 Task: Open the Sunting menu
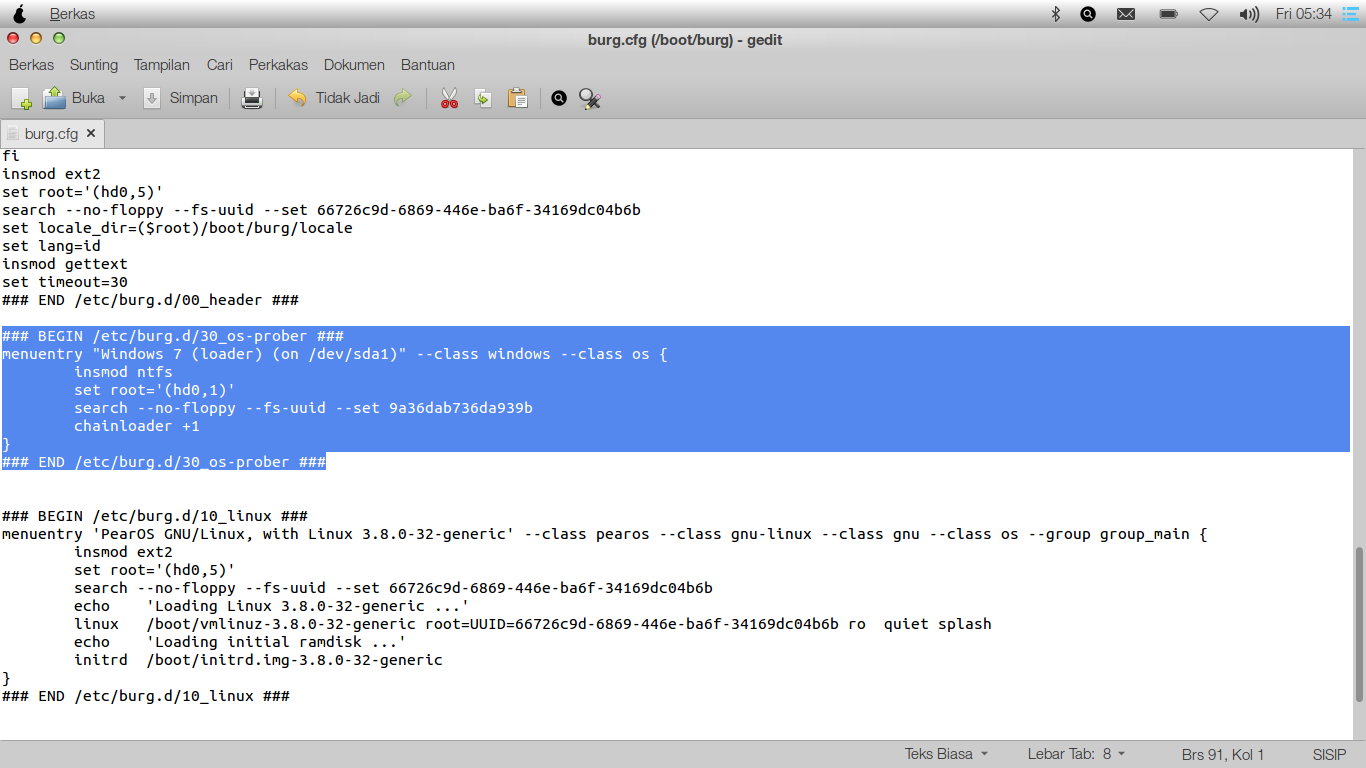coord(94,65)
